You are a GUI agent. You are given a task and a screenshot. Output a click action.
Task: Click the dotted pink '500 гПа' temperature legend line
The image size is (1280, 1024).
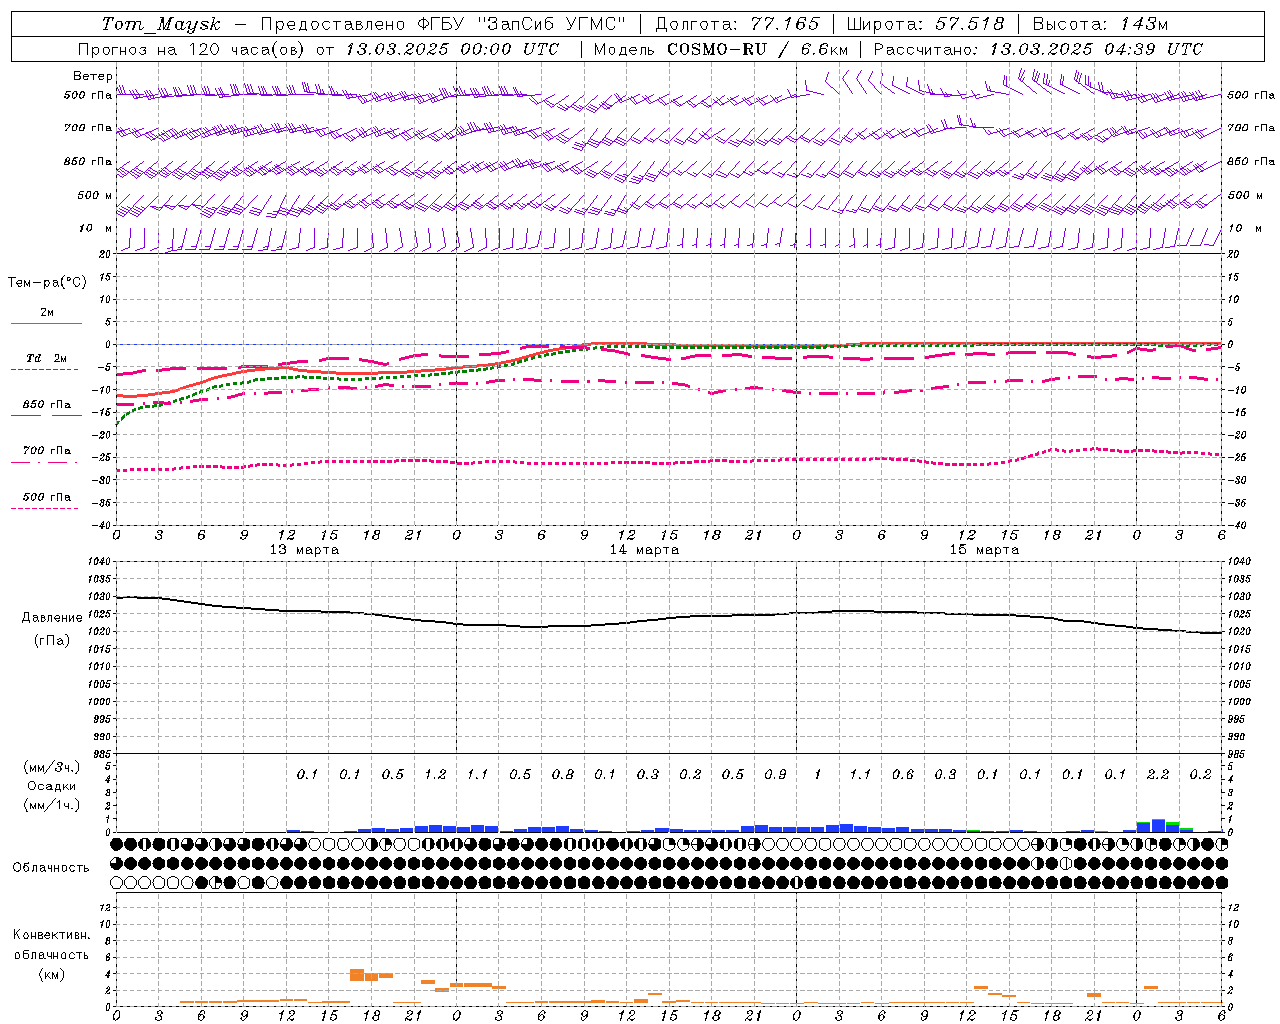coord(44,509)
